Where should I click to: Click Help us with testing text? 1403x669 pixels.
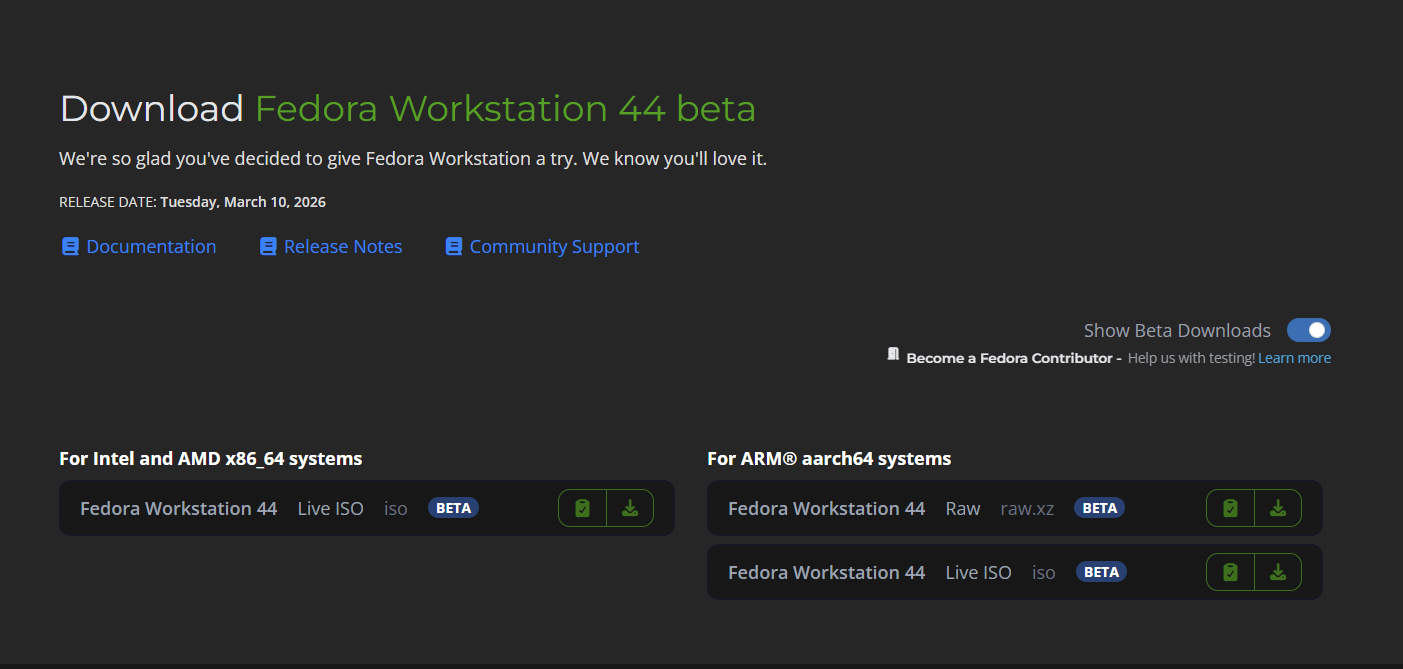point(1191,358)
